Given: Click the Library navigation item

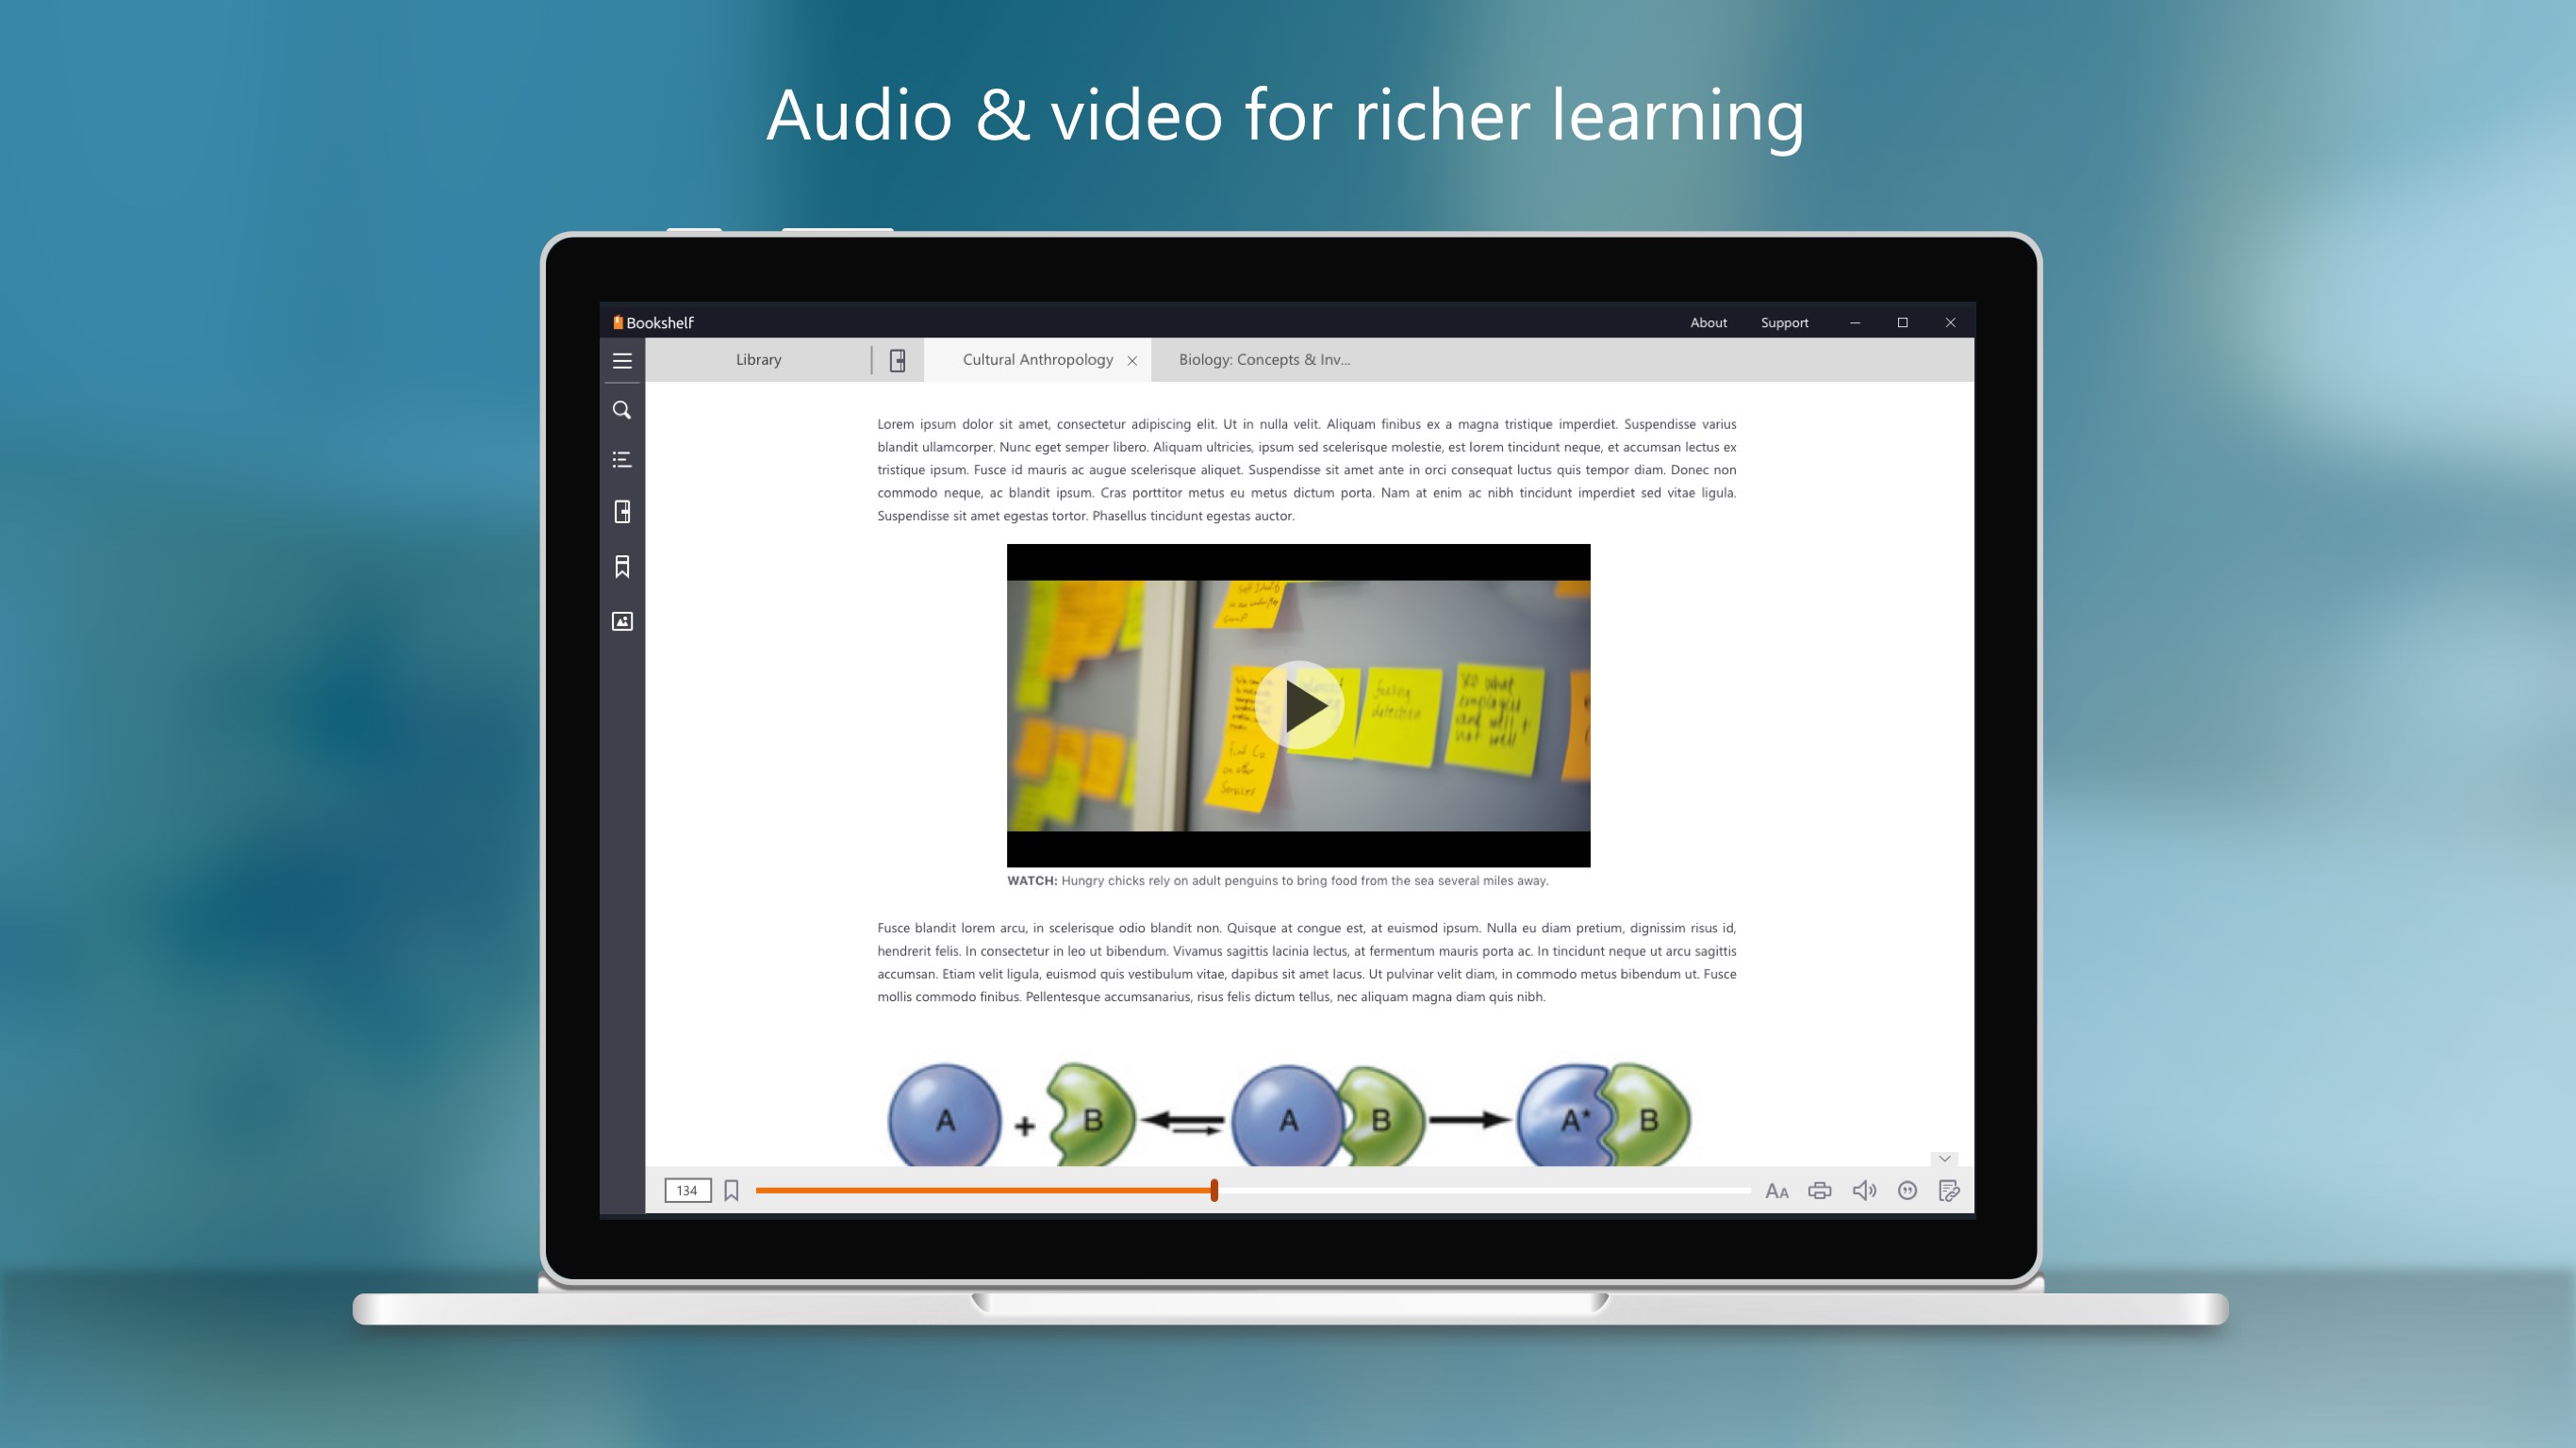Looking at the screenshot, I should click(757, 359).
